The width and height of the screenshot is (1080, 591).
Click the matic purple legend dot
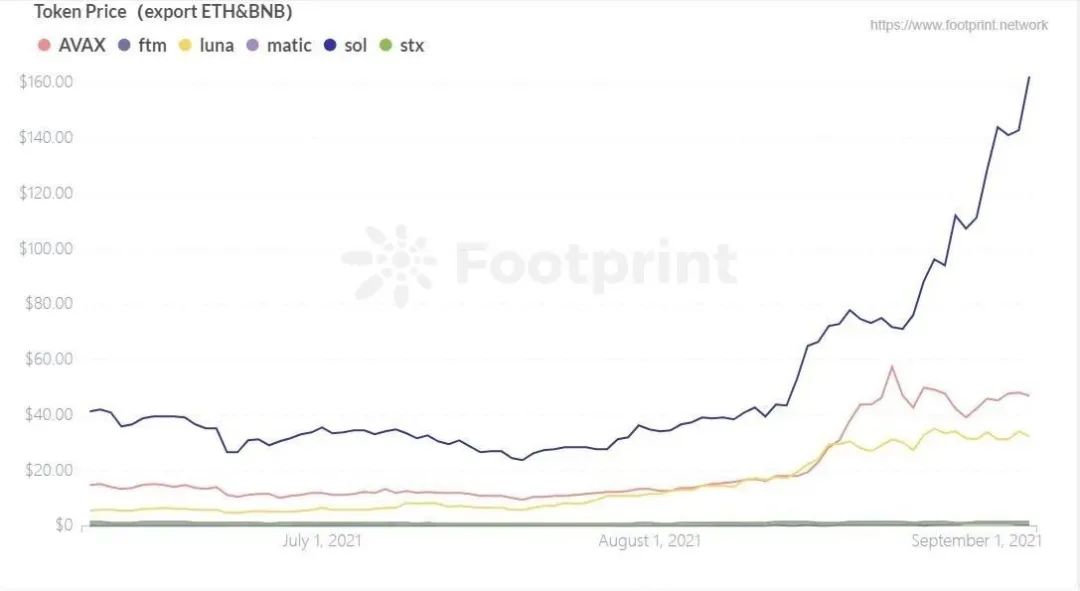(x=253, y=45)
